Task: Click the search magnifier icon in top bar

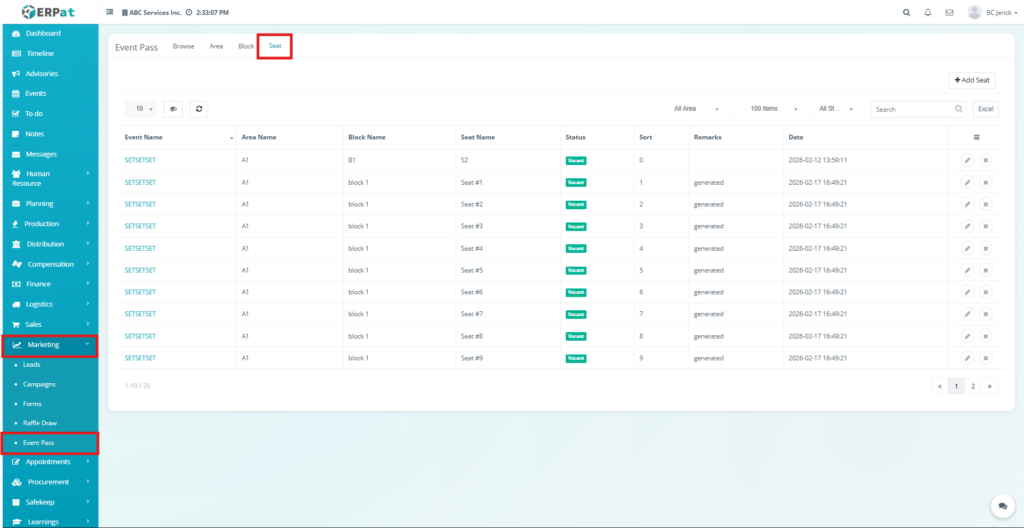Action: tap(906, 12)
